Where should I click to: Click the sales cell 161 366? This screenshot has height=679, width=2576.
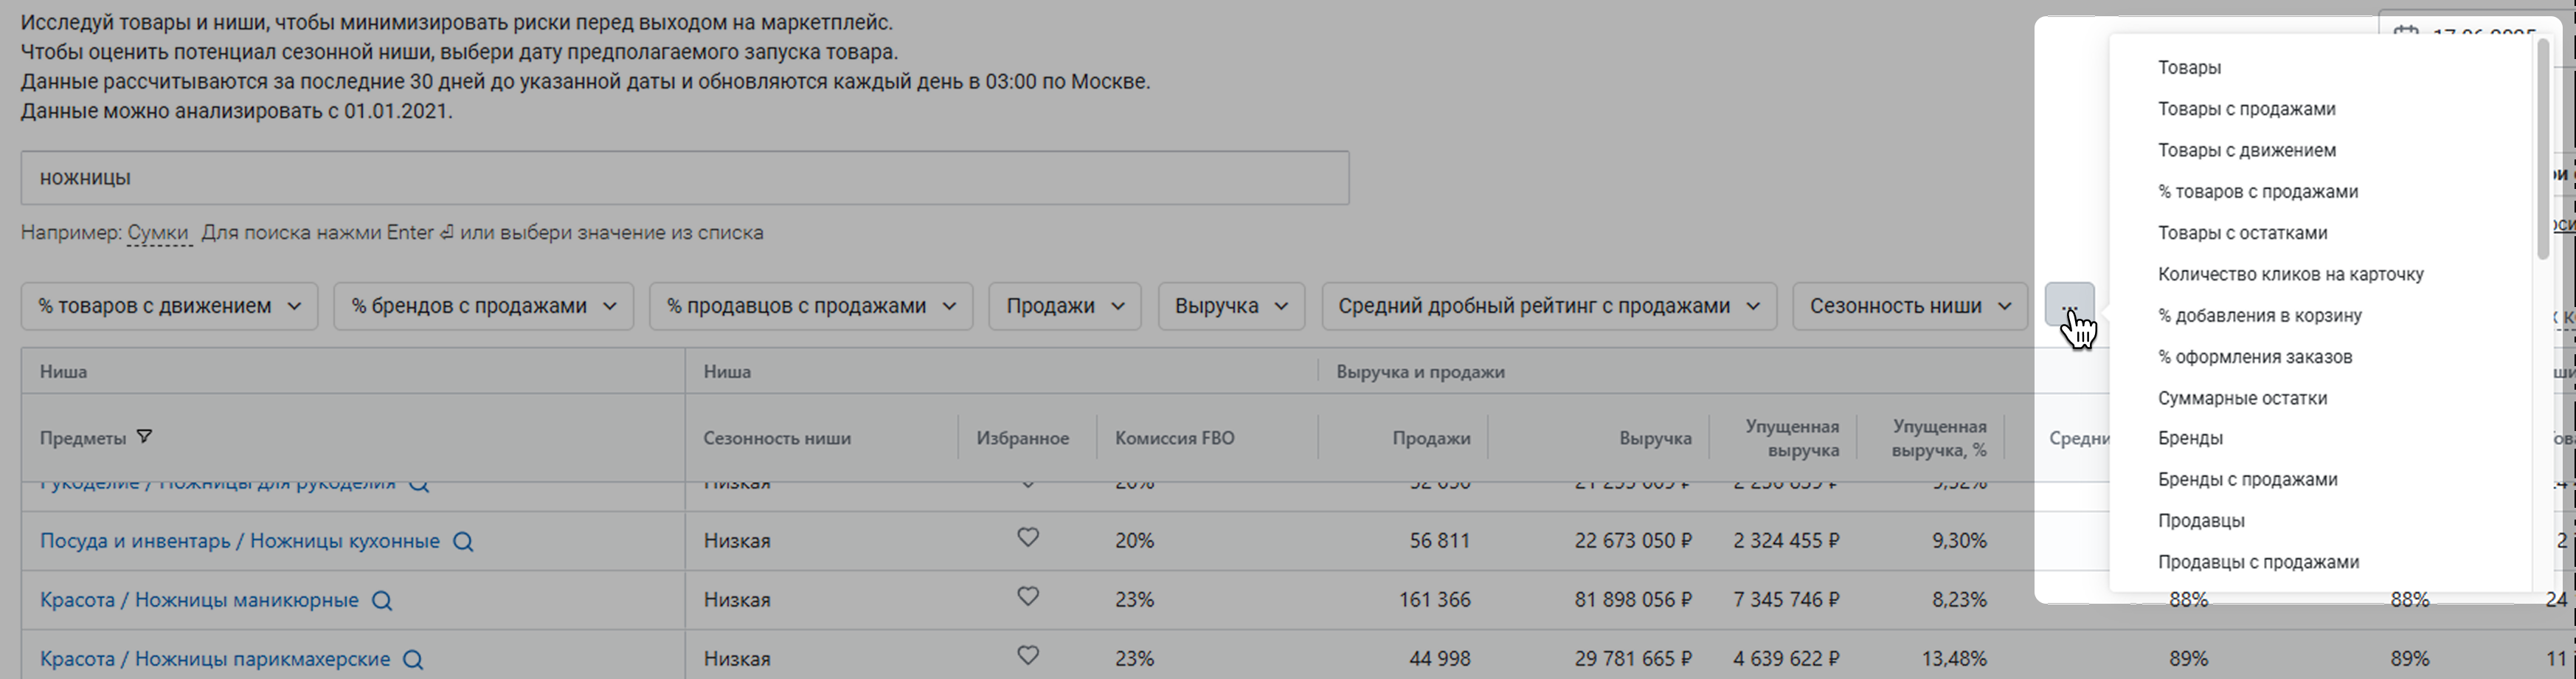coord(1434,600)
